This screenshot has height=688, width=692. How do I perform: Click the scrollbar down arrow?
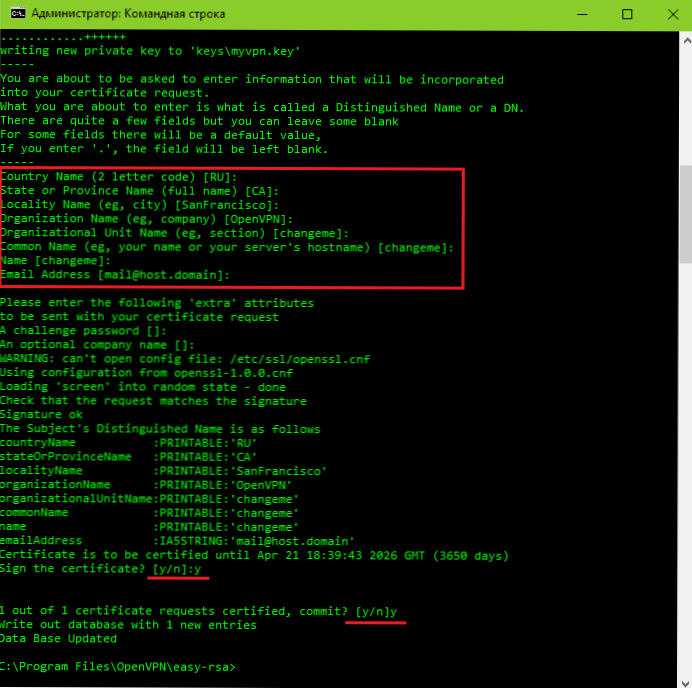[x=683, y=679]
